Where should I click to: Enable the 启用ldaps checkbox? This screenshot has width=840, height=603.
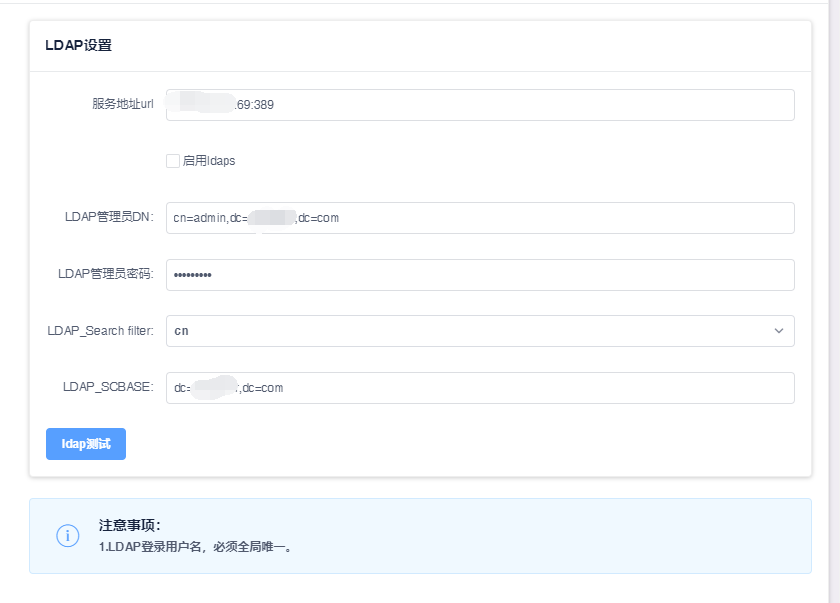click(172, 160)
